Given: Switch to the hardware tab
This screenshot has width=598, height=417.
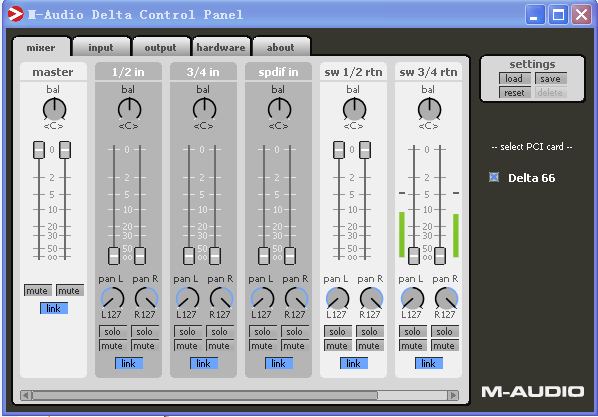Looking at the screenshot, I should [221, 47].
